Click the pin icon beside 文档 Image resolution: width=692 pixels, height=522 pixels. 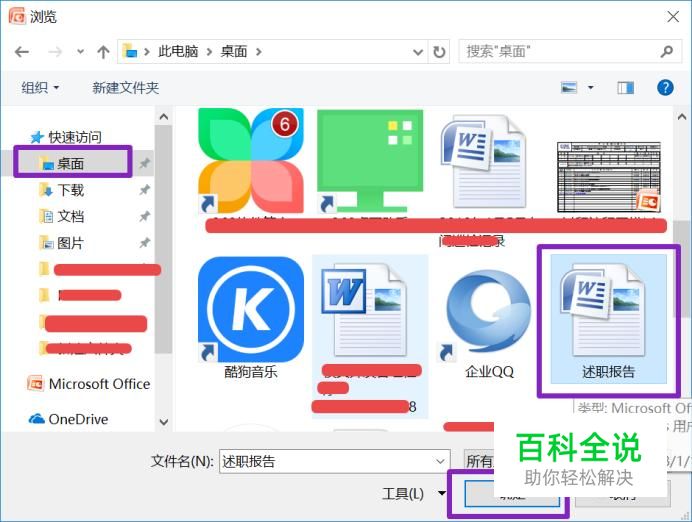144,216
